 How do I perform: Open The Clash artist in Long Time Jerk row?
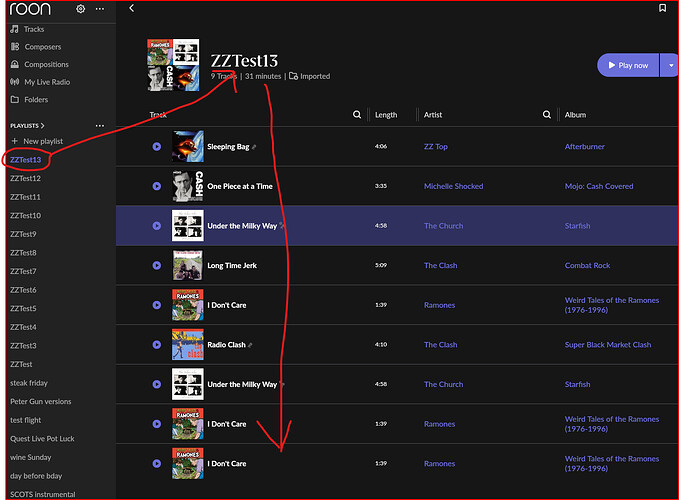440,265
